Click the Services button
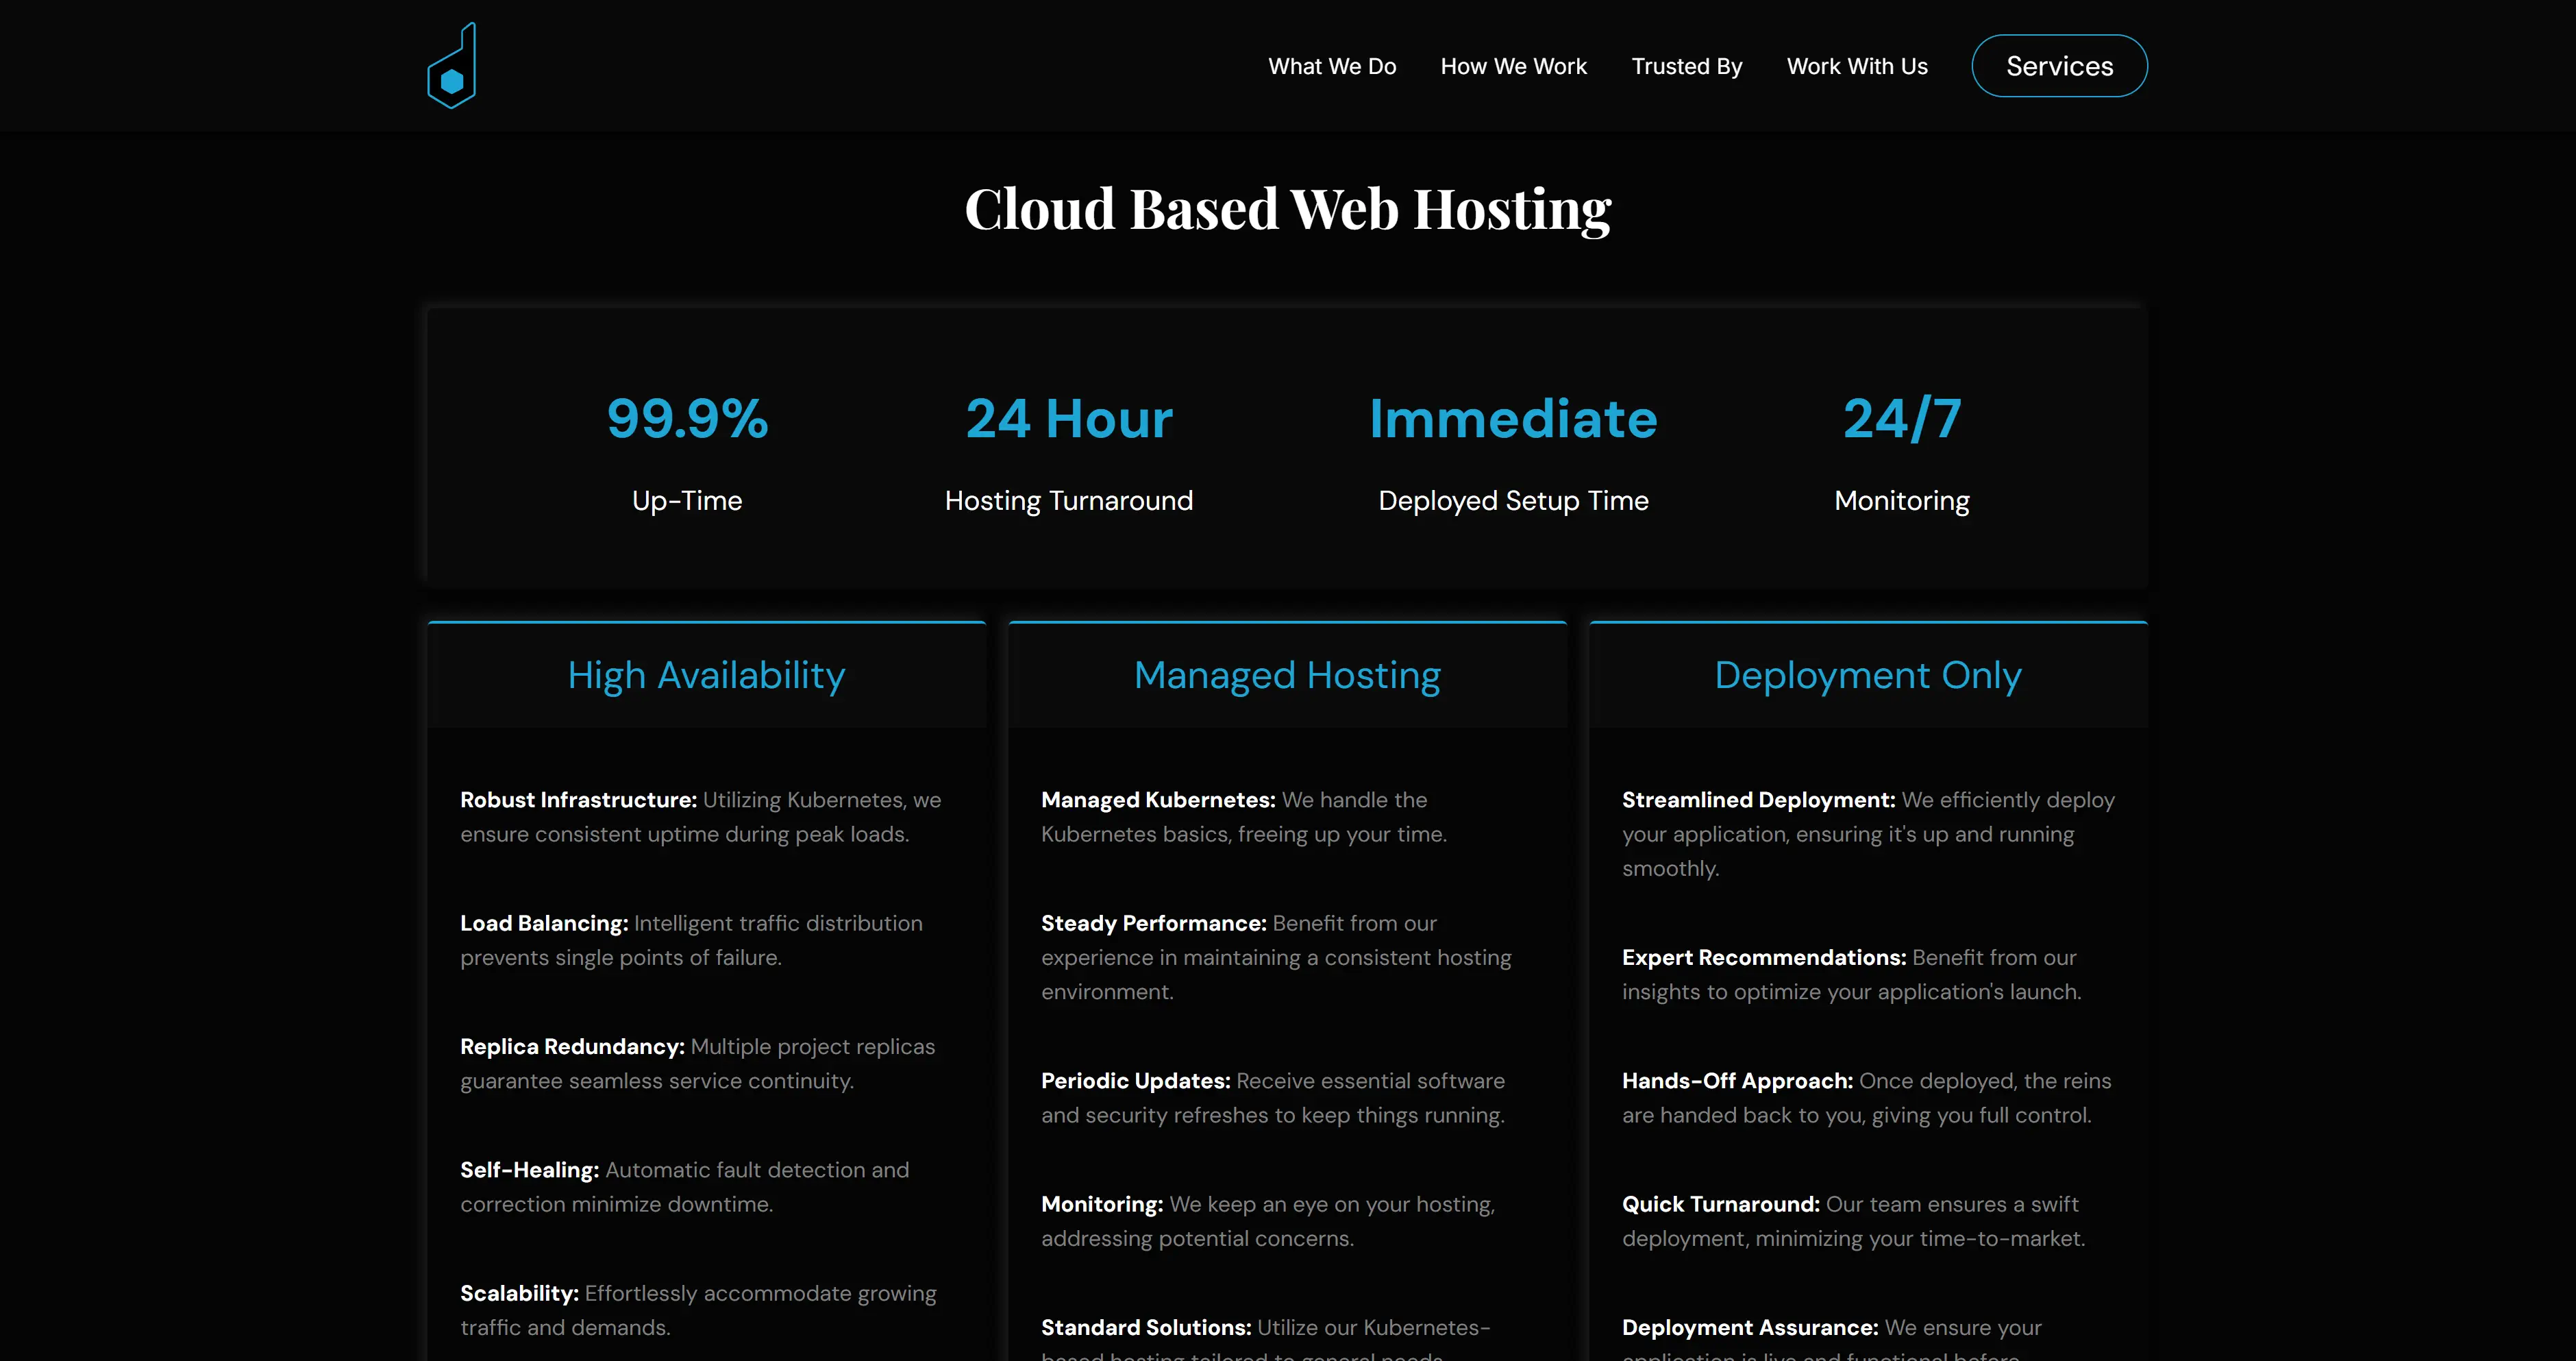 point(2059,65)
